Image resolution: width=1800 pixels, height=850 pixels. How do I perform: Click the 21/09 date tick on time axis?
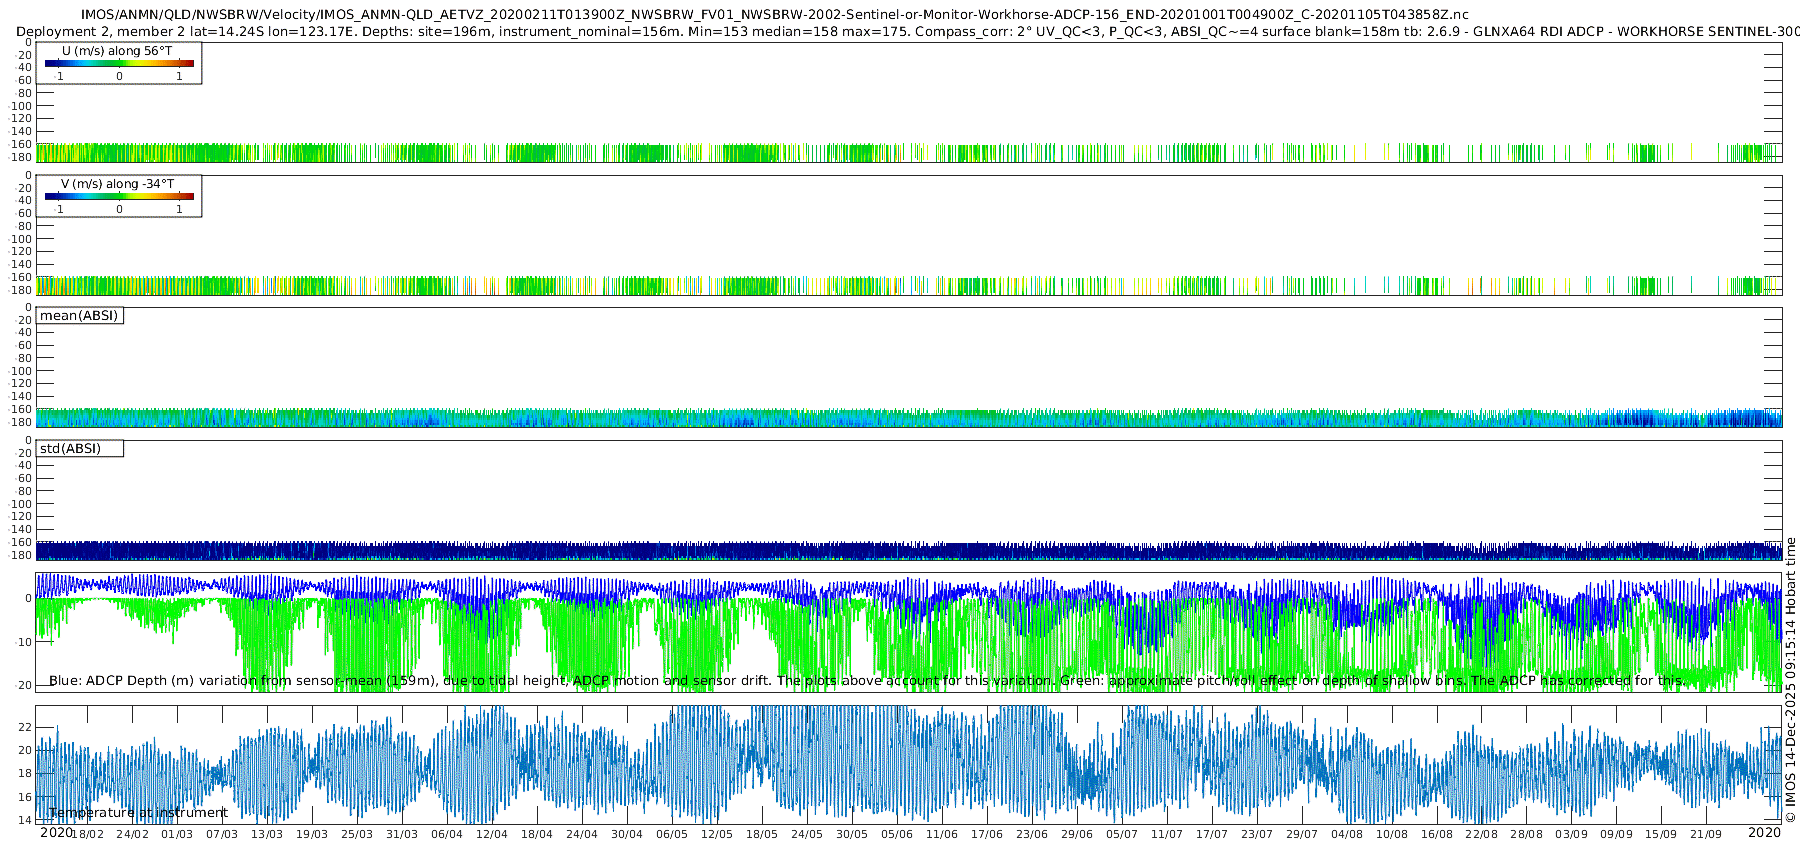click(x=1706, y=834)
